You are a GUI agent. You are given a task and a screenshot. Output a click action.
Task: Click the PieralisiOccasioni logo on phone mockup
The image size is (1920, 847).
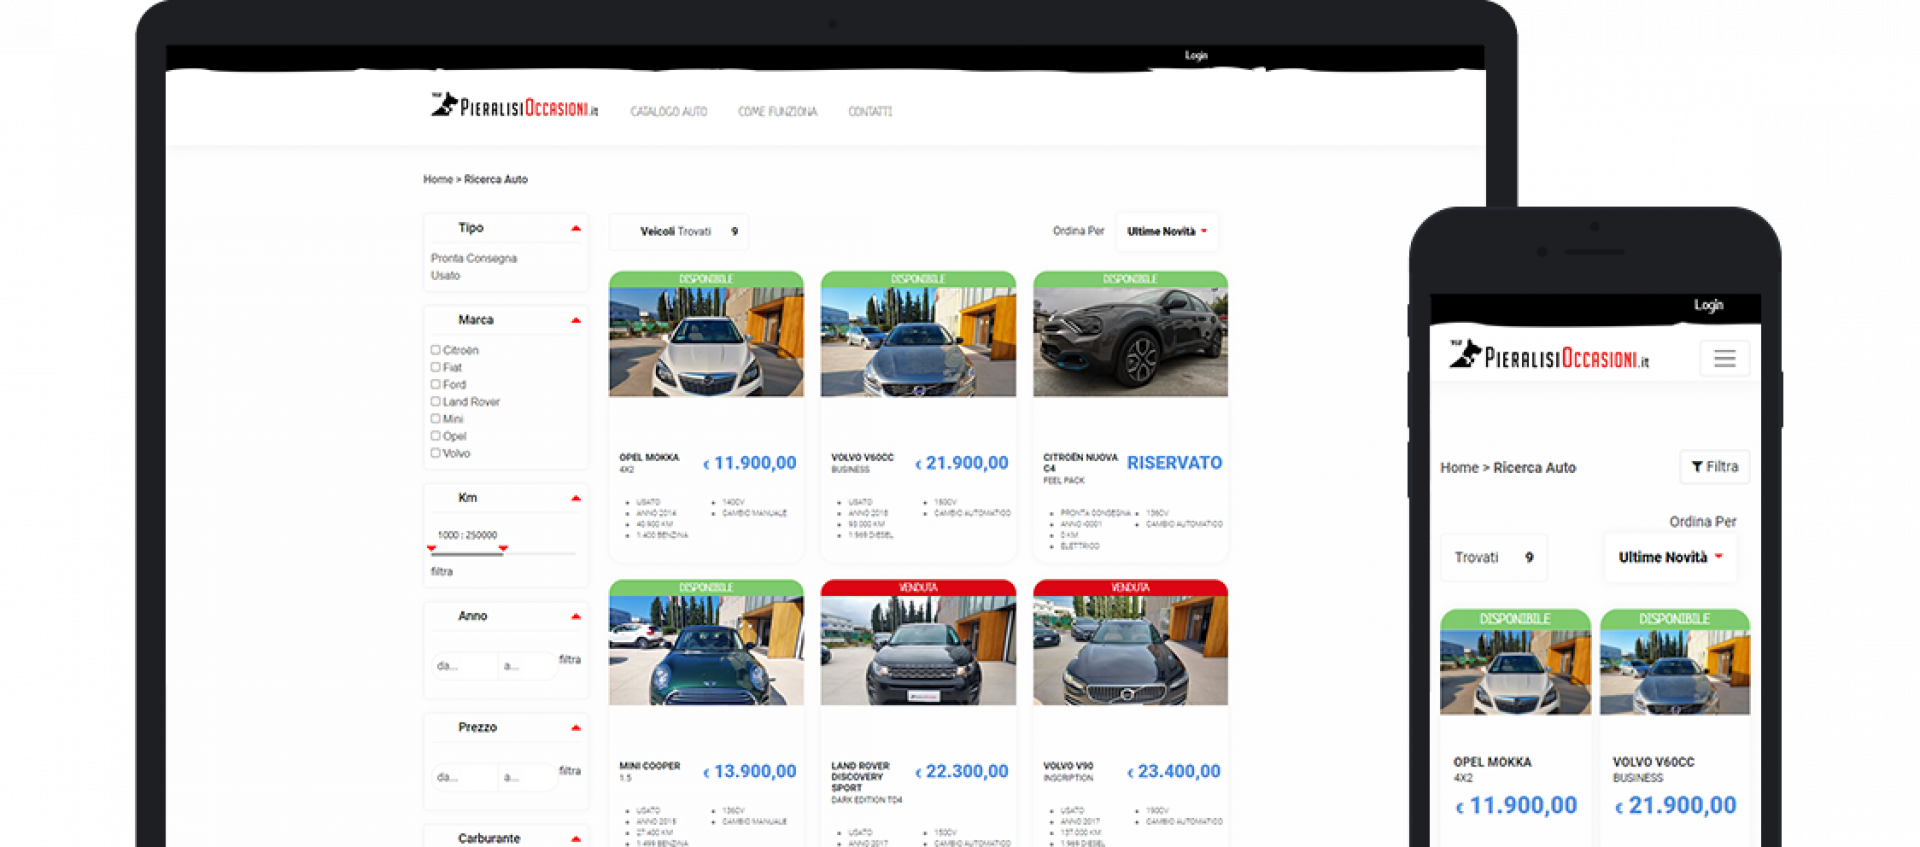(x=1548, y=356)
